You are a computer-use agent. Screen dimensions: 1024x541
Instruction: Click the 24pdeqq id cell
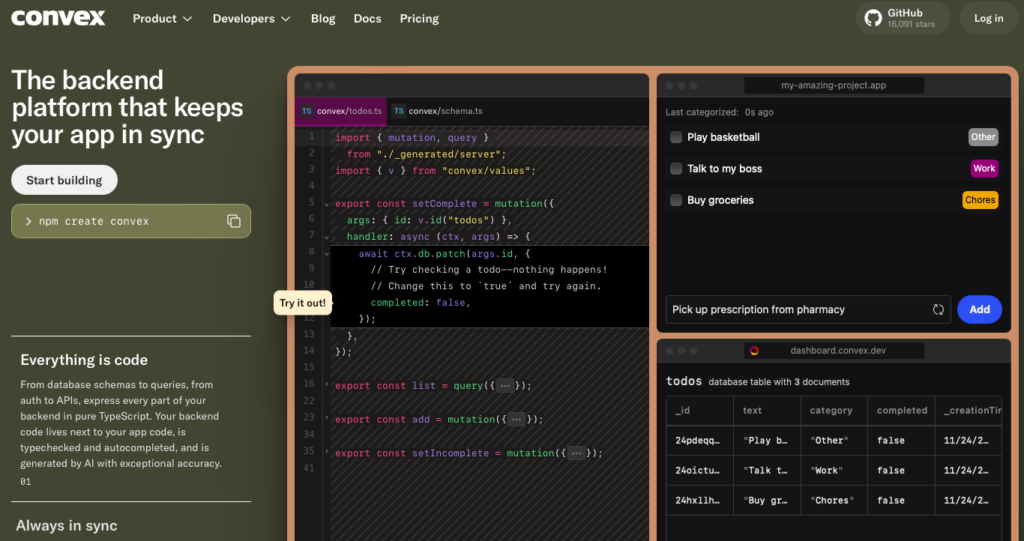(x=697, y=440)
